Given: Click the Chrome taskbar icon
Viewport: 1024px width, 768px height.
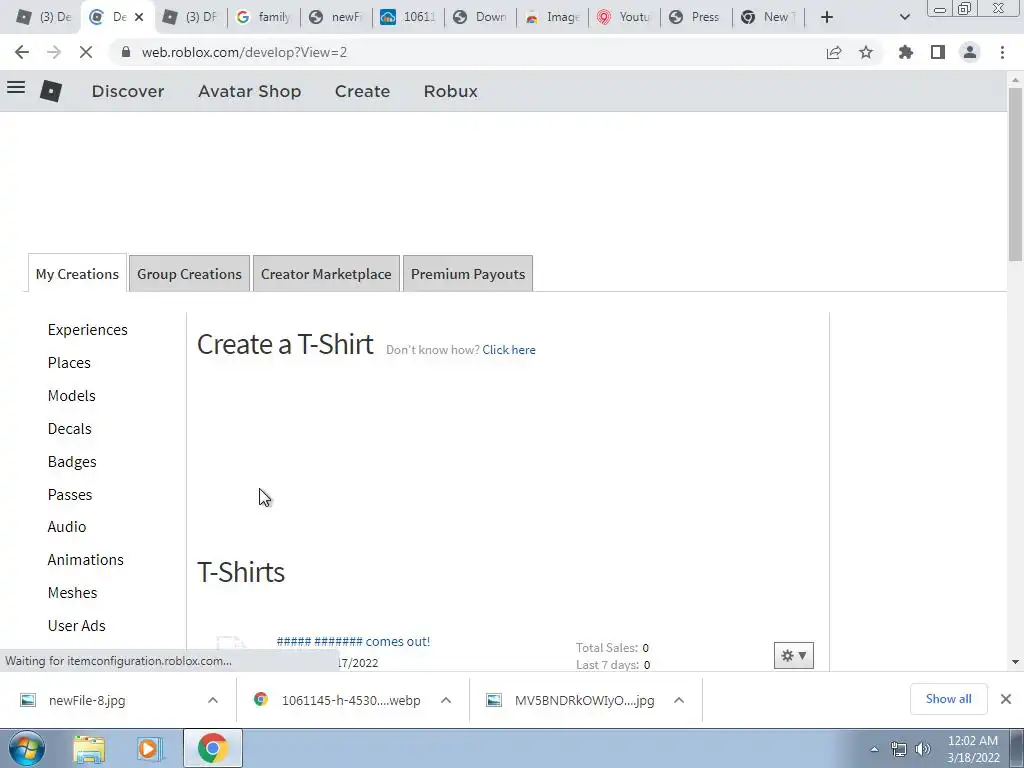Looking at the screenshot, I should pos(213,749).
